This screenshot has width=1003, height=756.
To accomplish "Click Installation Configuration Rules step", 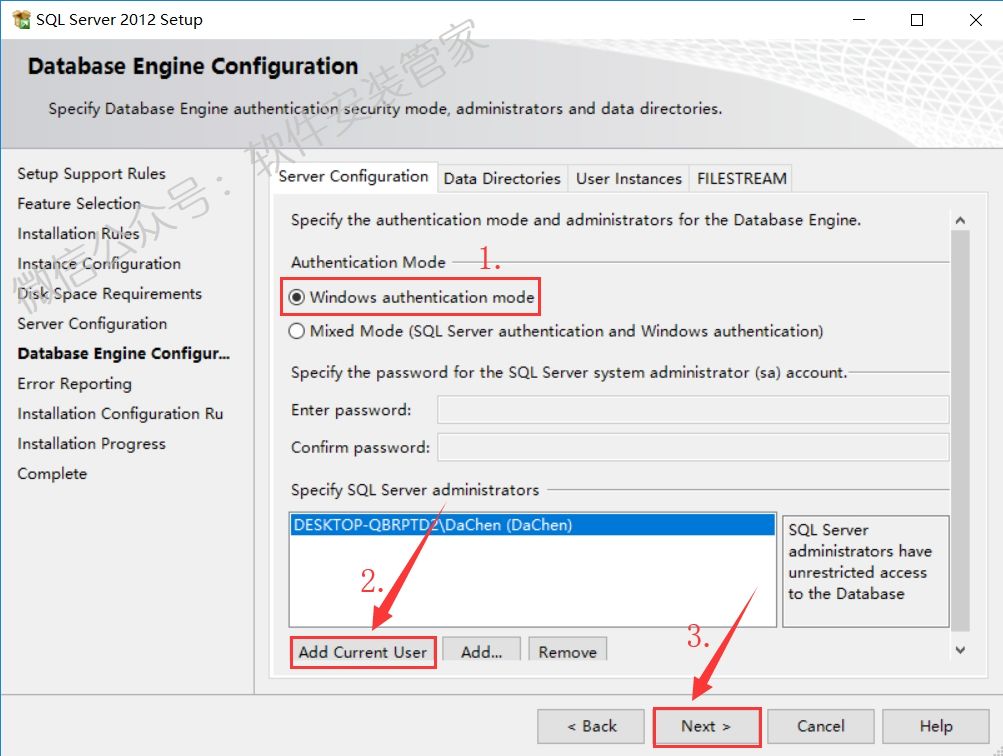I will [120, 414].
